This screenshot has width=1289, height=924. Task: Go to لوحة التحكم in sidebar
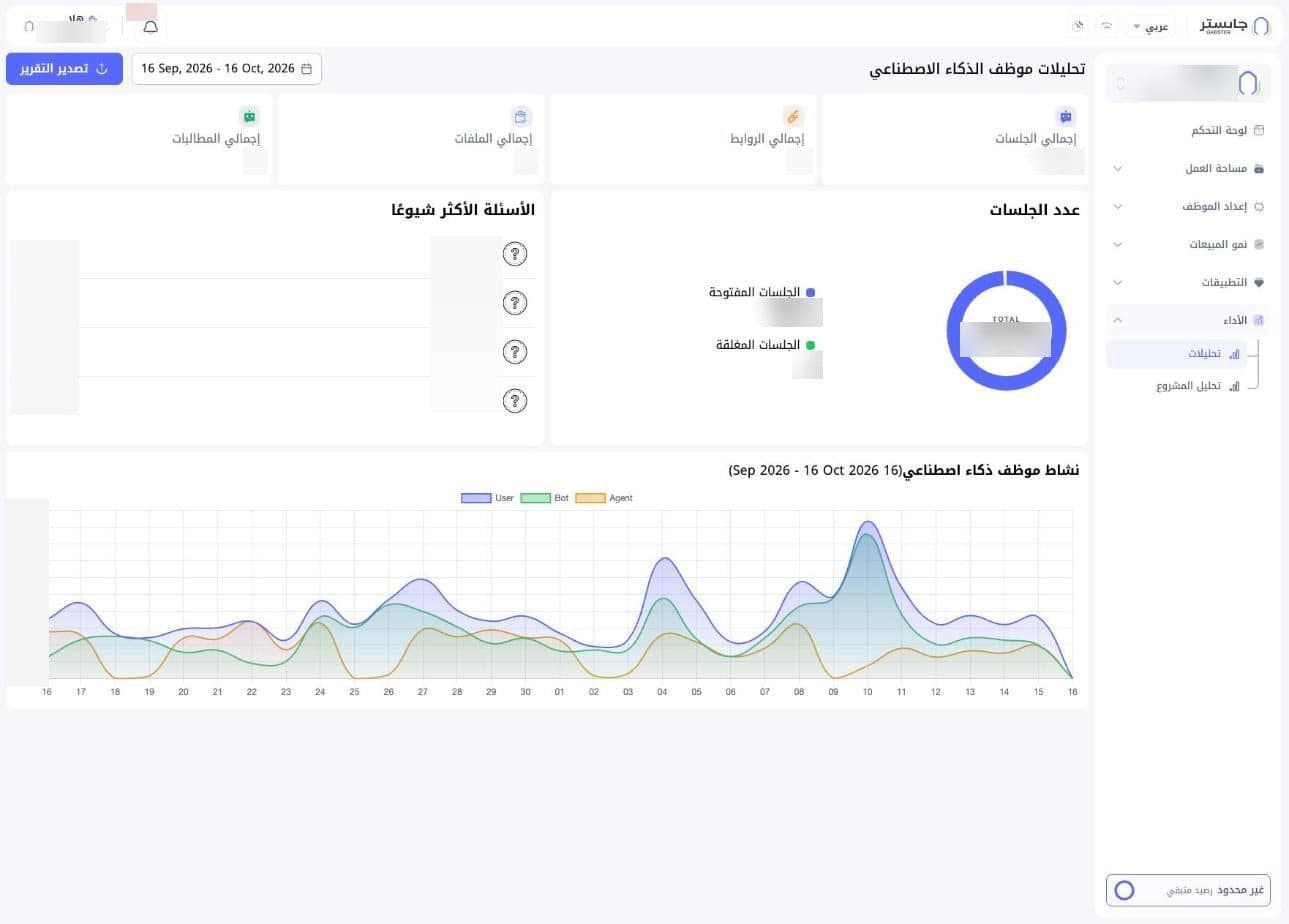(x=1188, y=130)
